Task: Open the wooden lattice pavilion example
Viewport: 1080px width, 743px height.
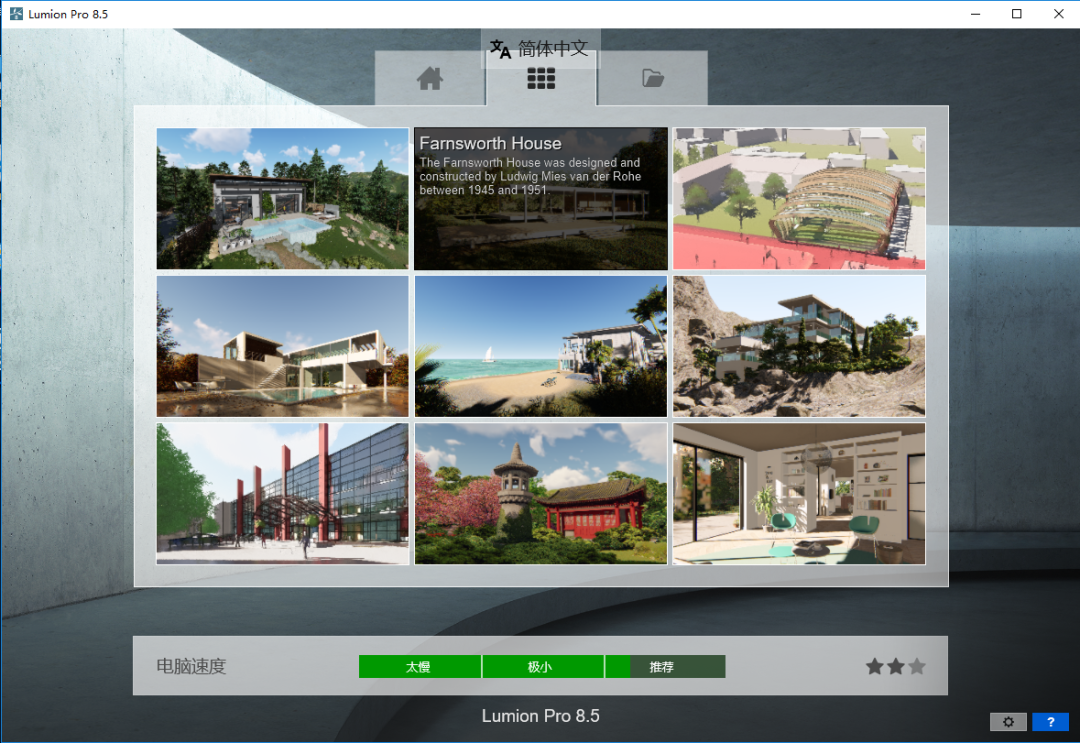Action: point(799,198)
